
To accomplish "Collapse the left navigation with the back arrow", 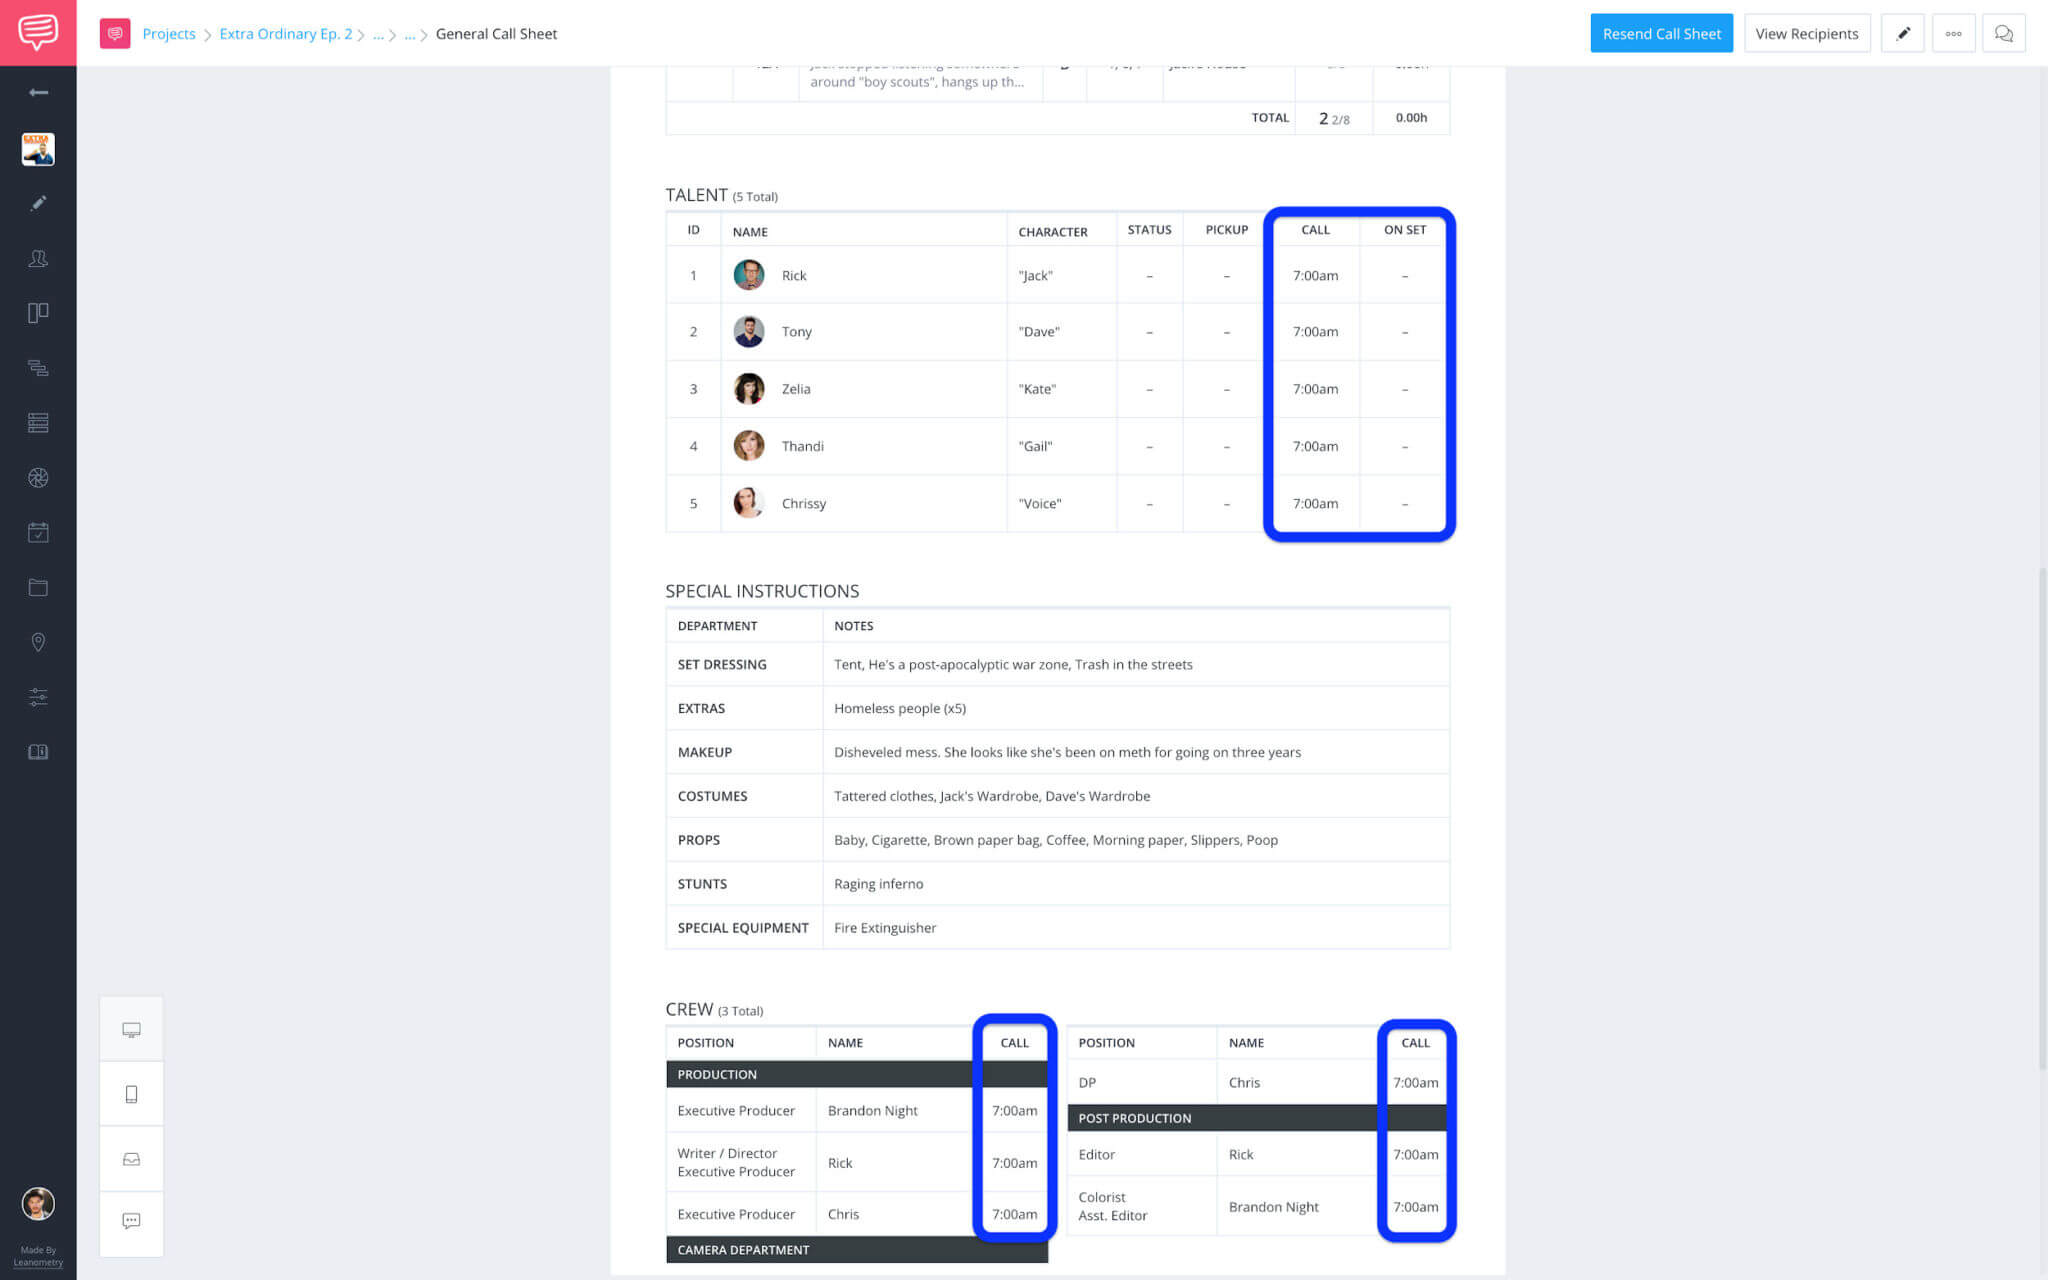I will (38, 92).
